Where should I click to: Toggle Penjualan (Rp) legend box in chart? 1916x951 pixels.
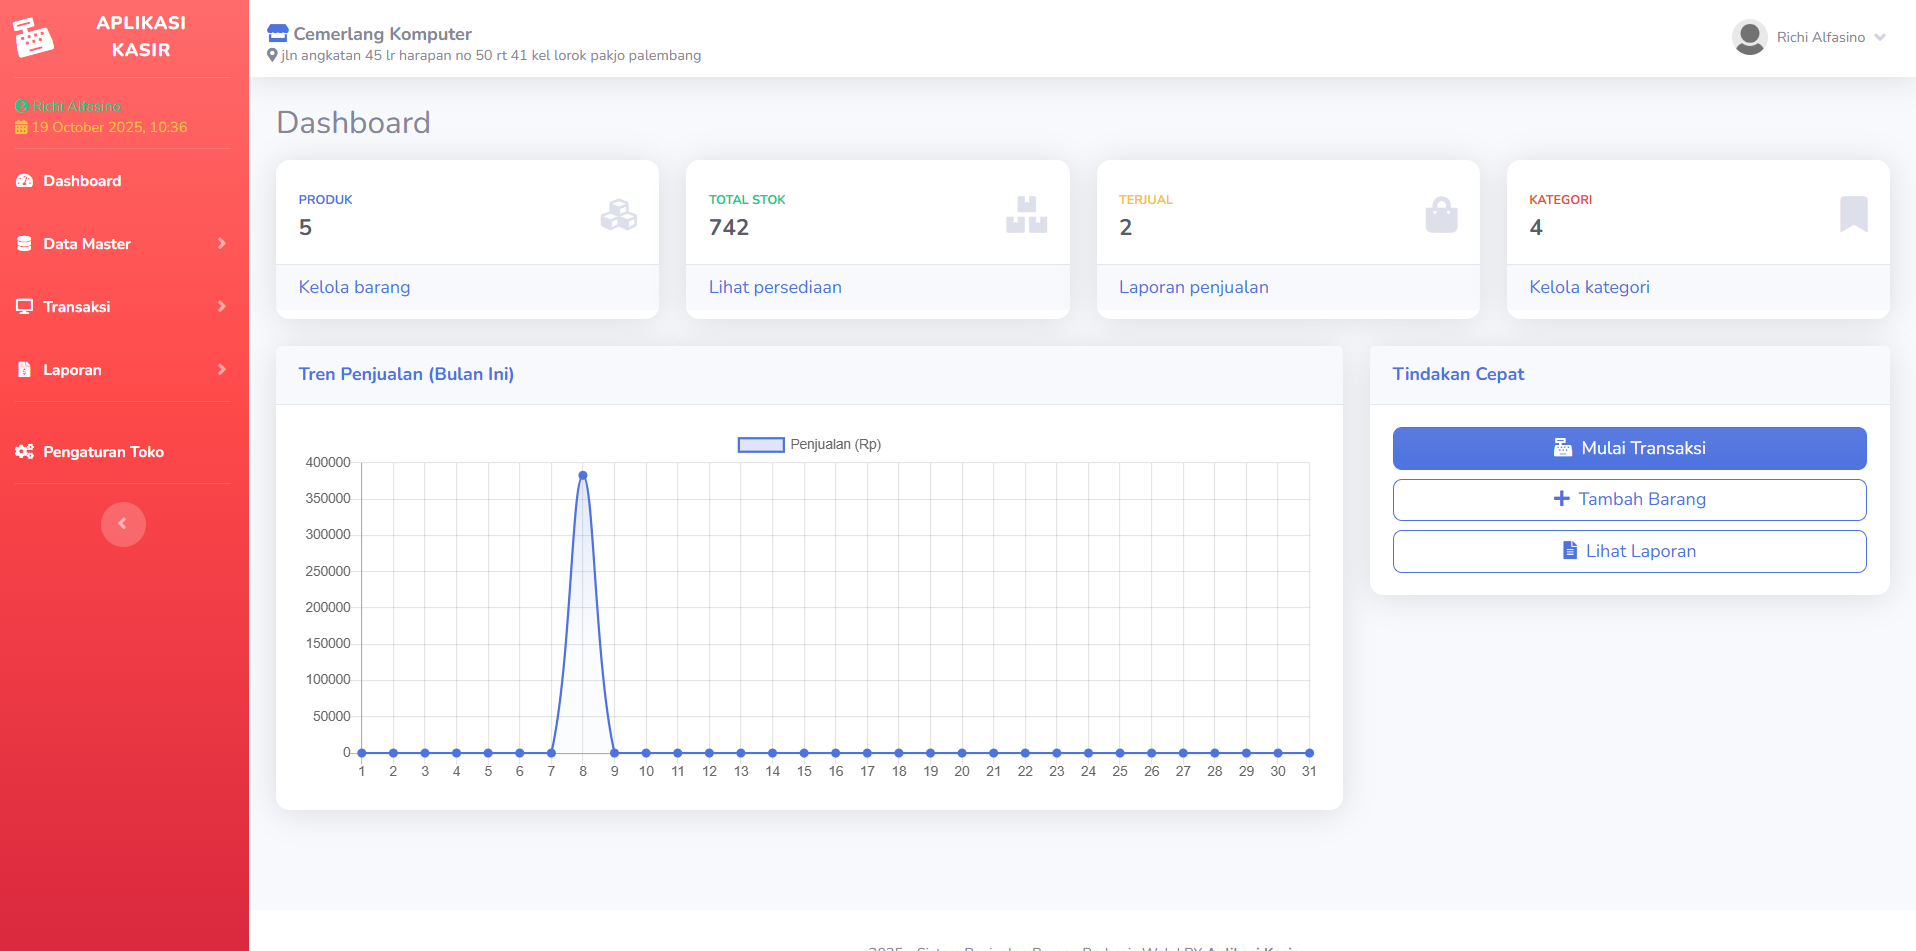click(x=760, y=445)
